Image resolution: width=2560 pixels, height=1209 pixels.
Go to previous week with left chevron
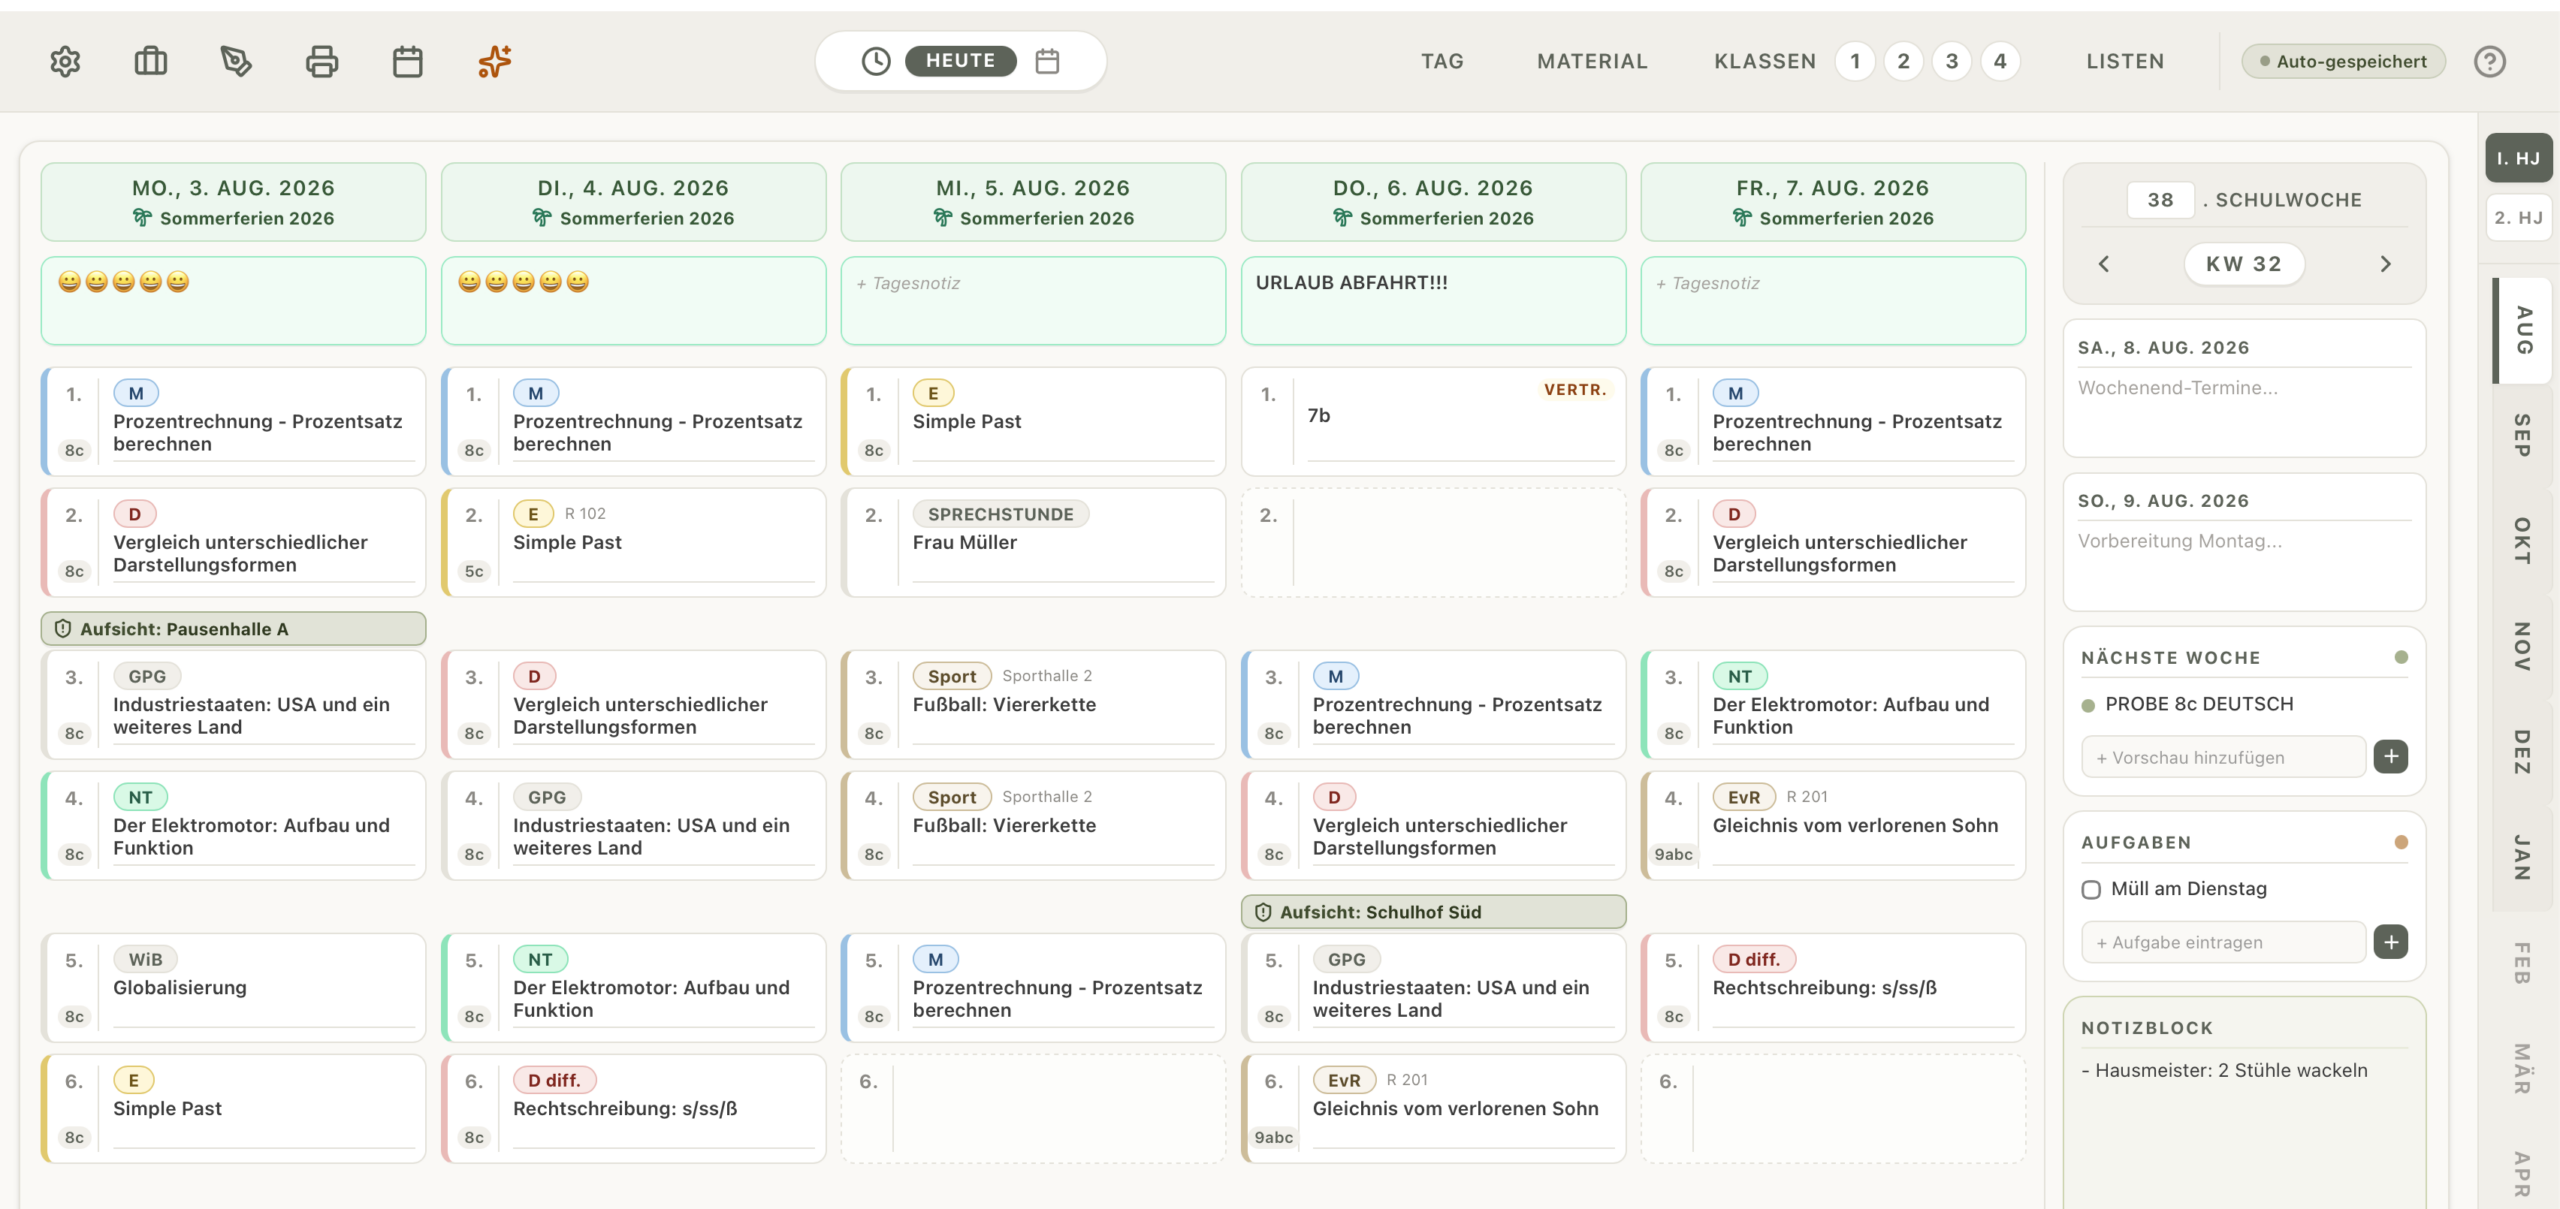click(x=2104, y=263)
